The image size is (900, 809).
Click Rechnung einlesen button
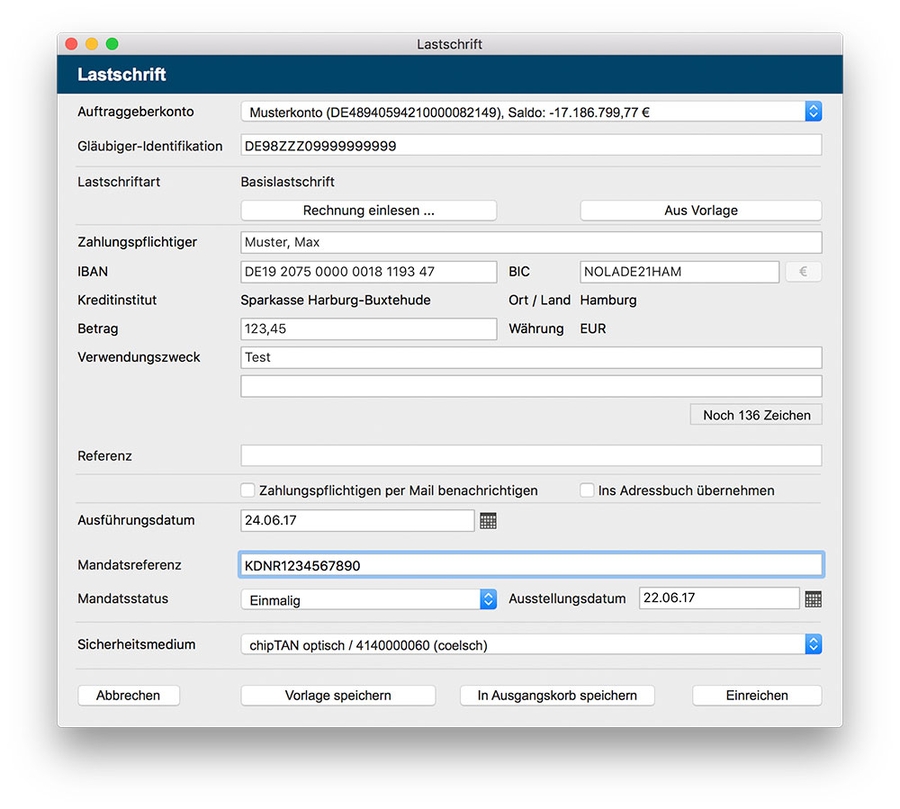(368, 211)
